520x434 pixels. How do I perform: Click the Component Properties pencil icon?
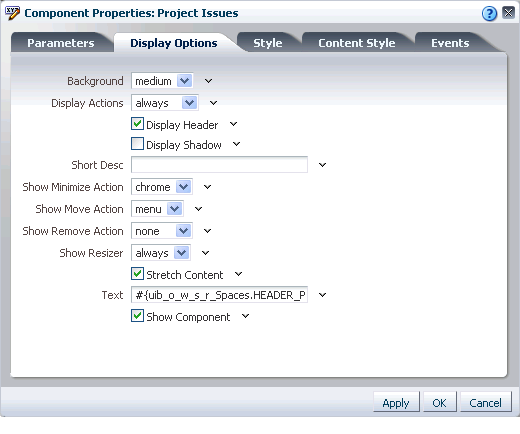coord(12,13)
